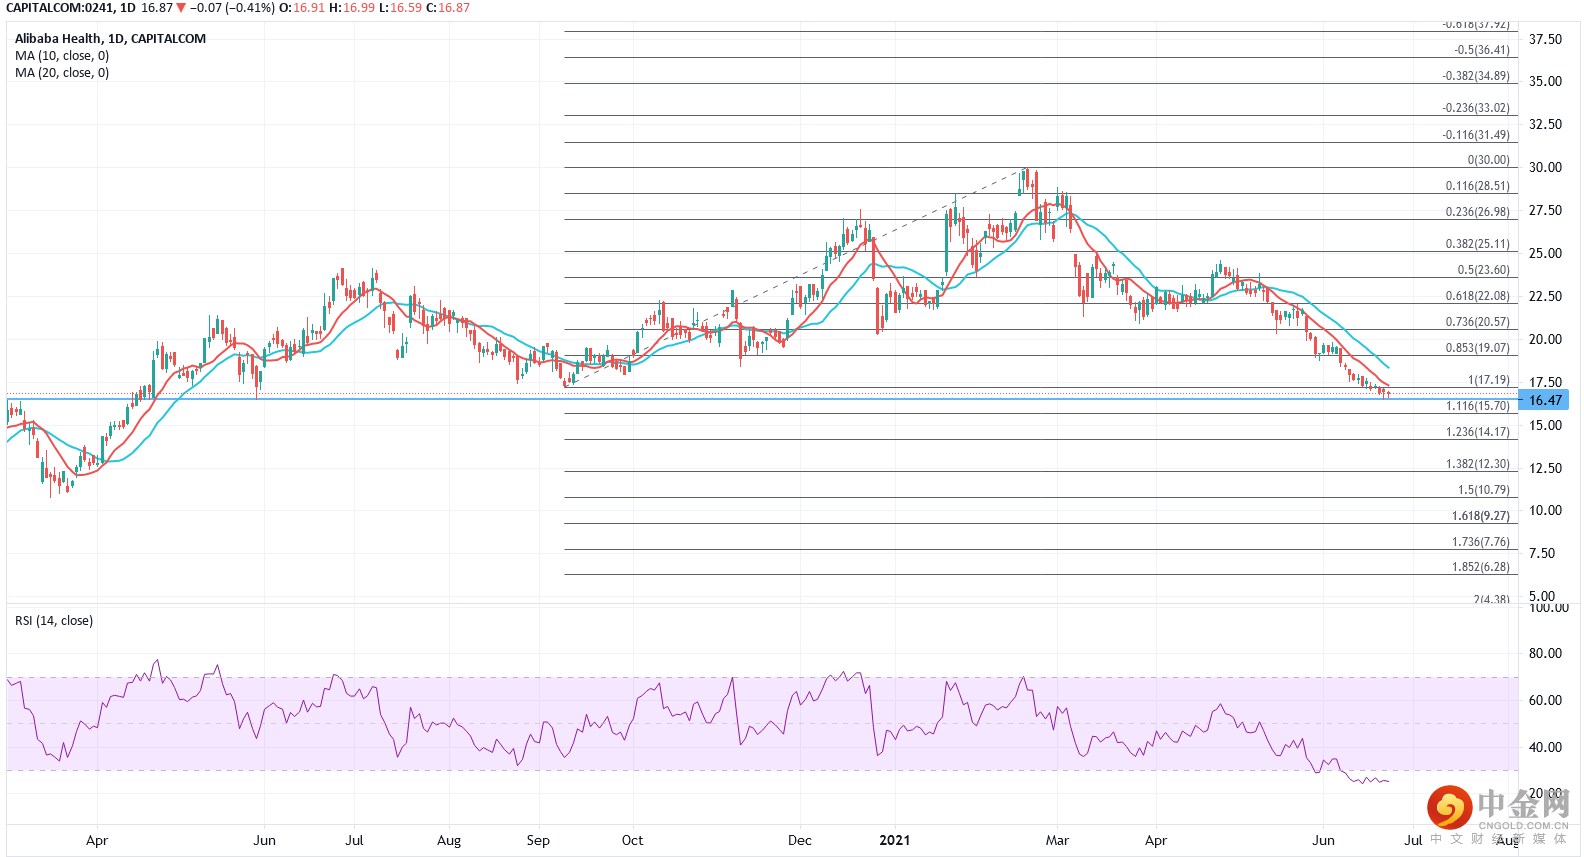1584x857 pixels.
Task: Select the 0.853(19.07) Fibonacci level label
Action: click(1477, 348)
